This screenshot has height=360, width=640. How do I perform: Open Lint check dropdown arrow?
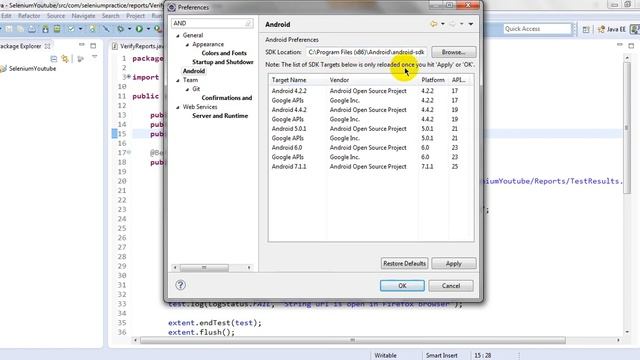(80, 29)
